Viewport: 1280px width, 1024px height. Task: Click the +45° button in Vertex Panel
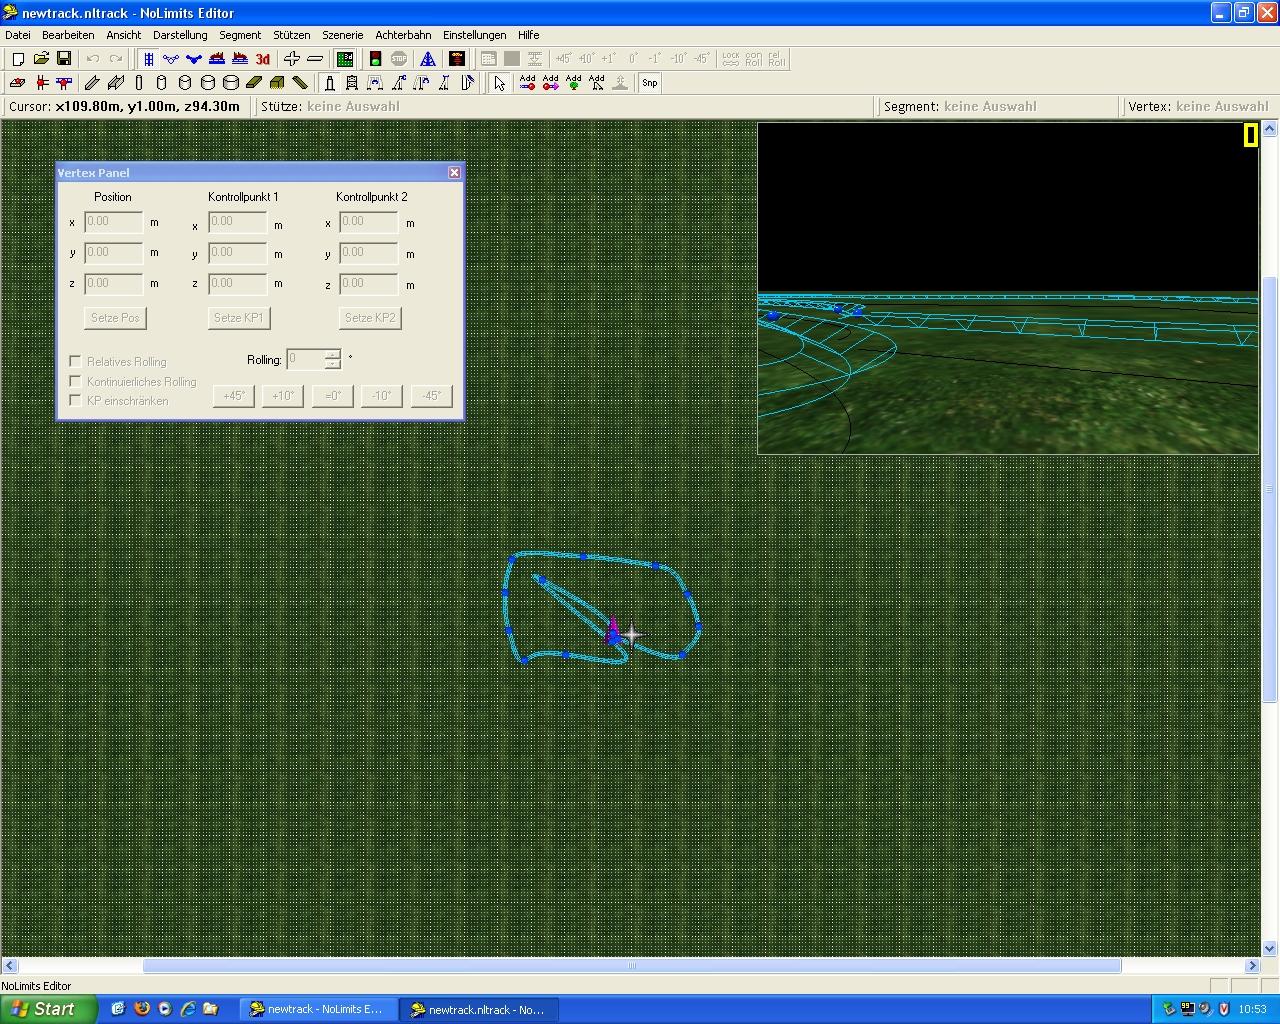233,396
